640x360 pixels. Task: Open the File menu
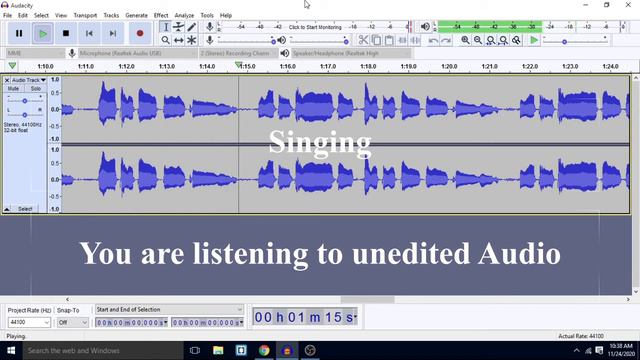pos(7,15)
